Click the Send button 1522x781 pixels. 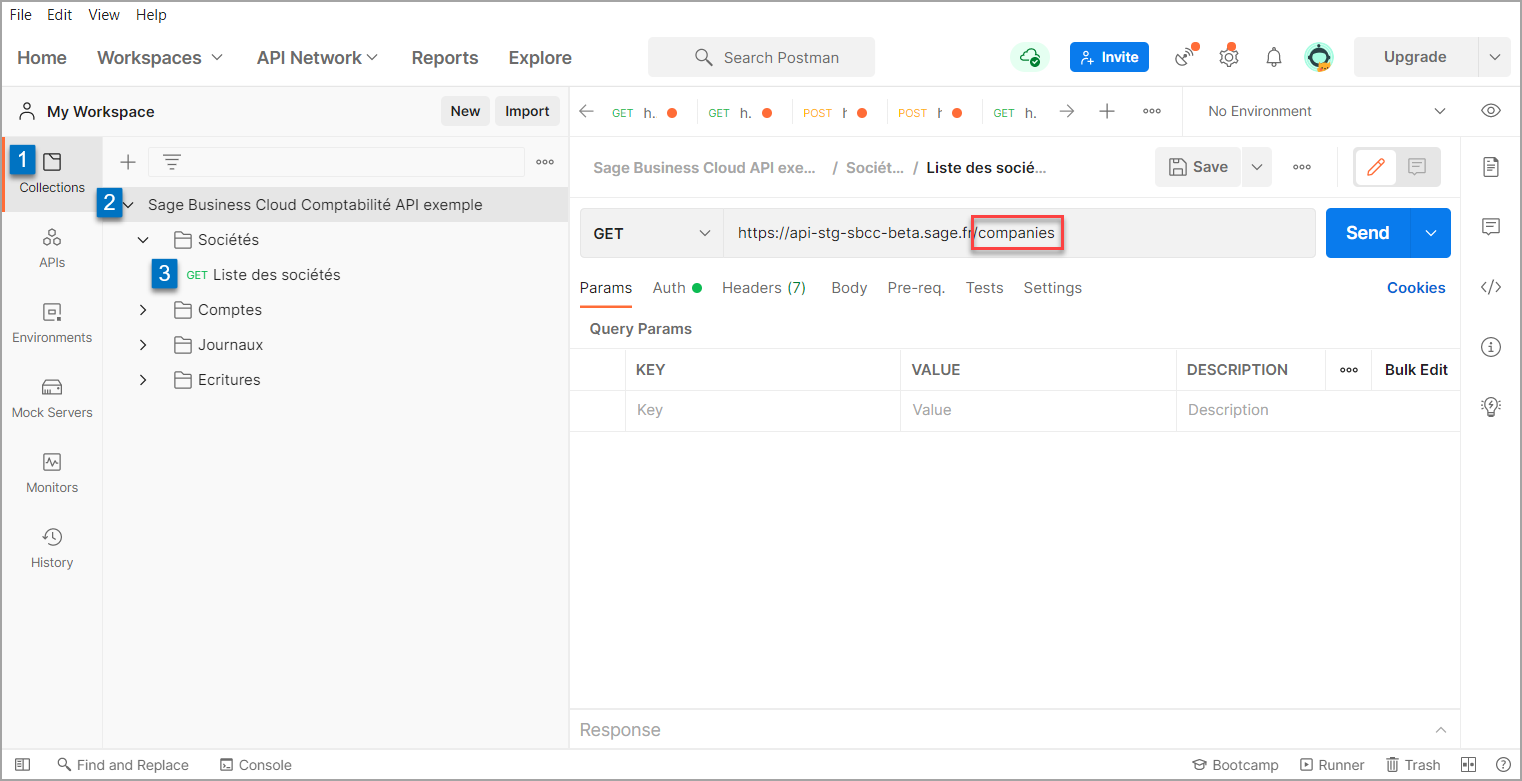(1368, 233)
